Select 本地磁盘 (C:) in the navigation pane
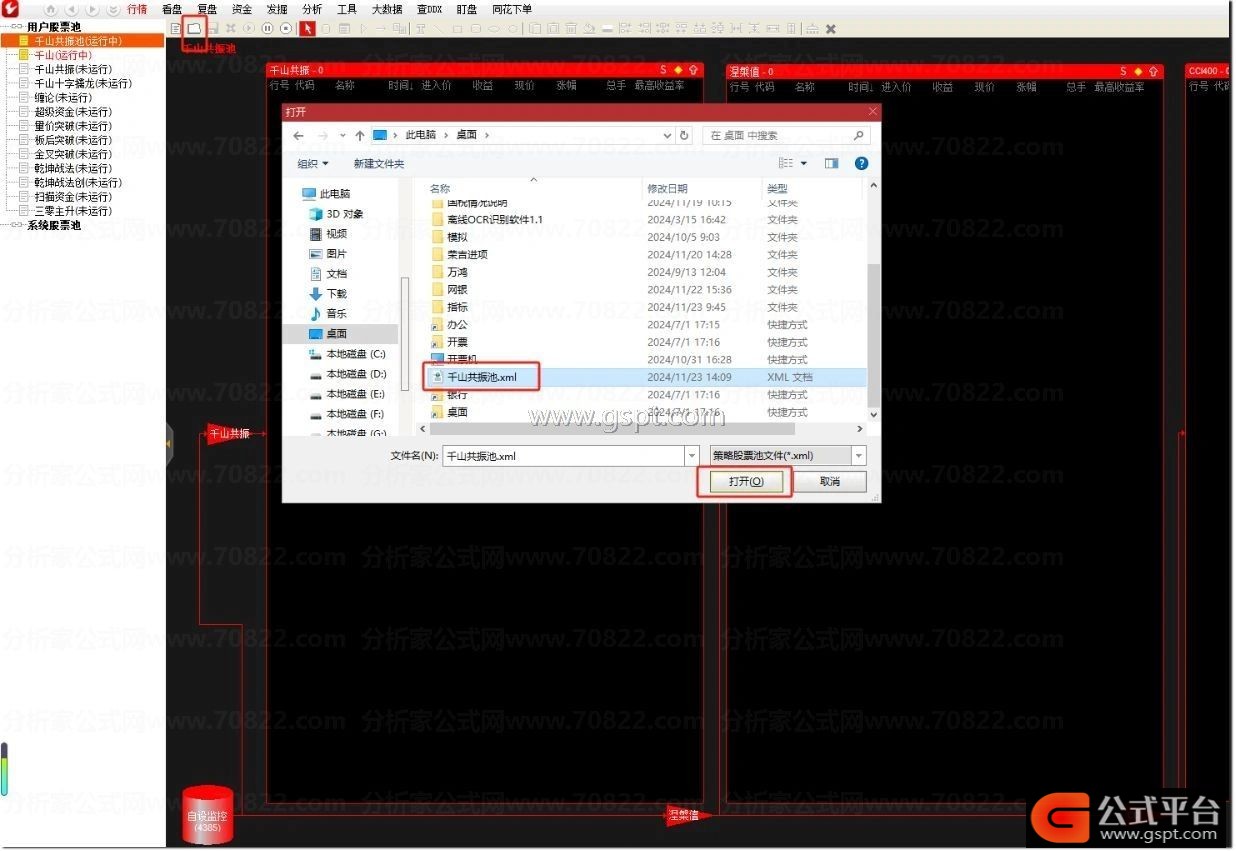This screenshot has height=851, width=1236. click(347, 354)
